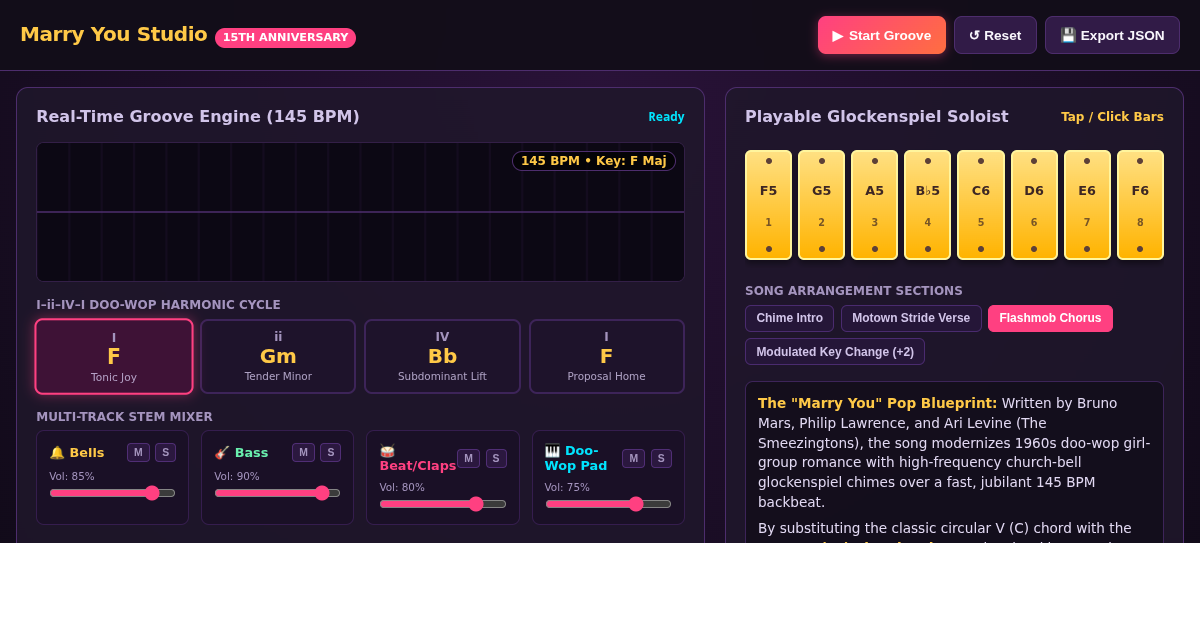
Task: Click the 15TH ANNIVERSARY badge
Action: [x=285, y=38]
